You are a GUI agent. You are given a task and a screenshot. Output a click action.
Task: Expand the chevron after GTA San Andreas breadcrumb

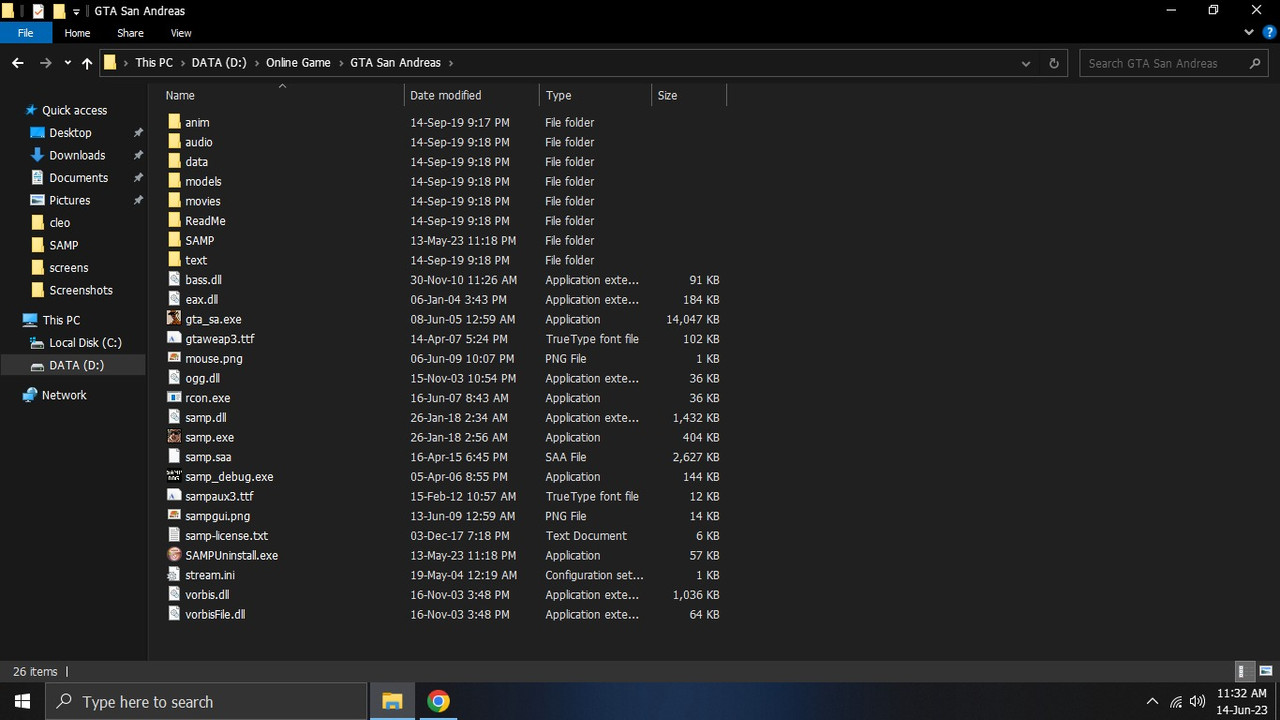(x=451, y=63)
